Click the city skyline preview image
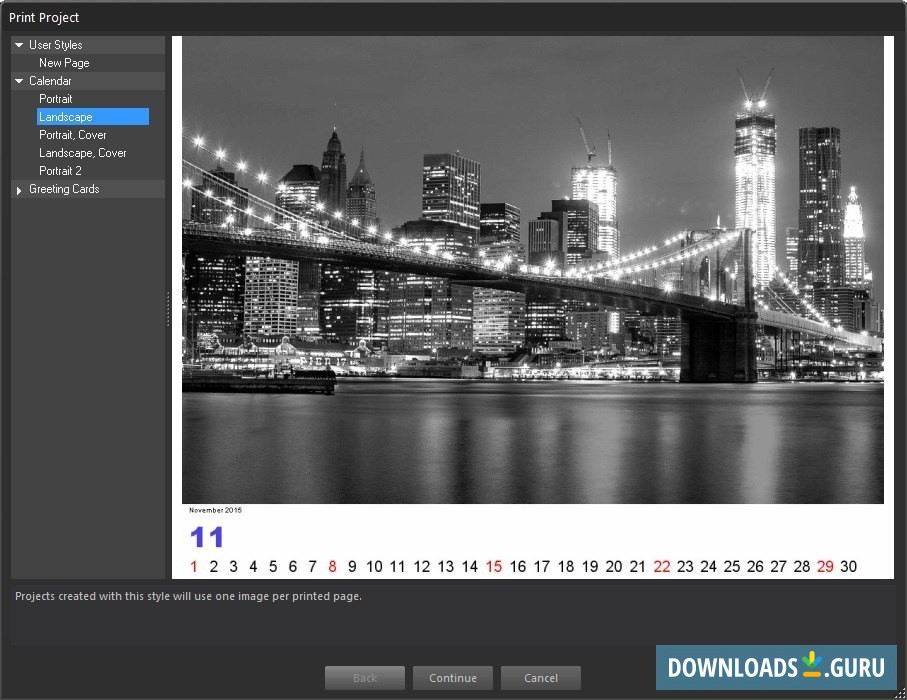 point(533,270)
